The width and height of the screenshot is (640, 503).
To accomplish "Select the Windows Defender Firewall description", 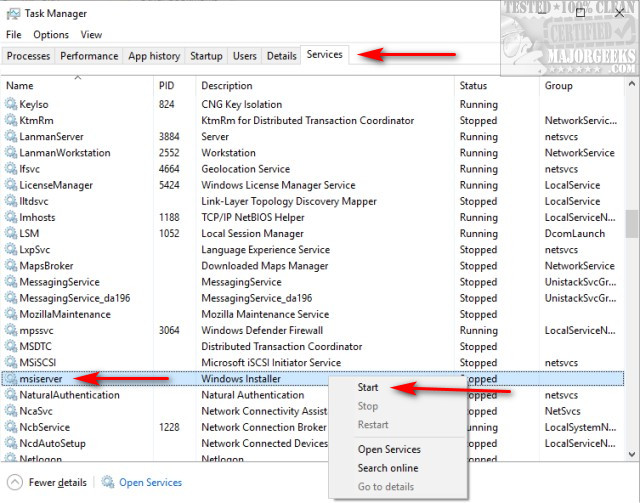I will click(262, 330).
